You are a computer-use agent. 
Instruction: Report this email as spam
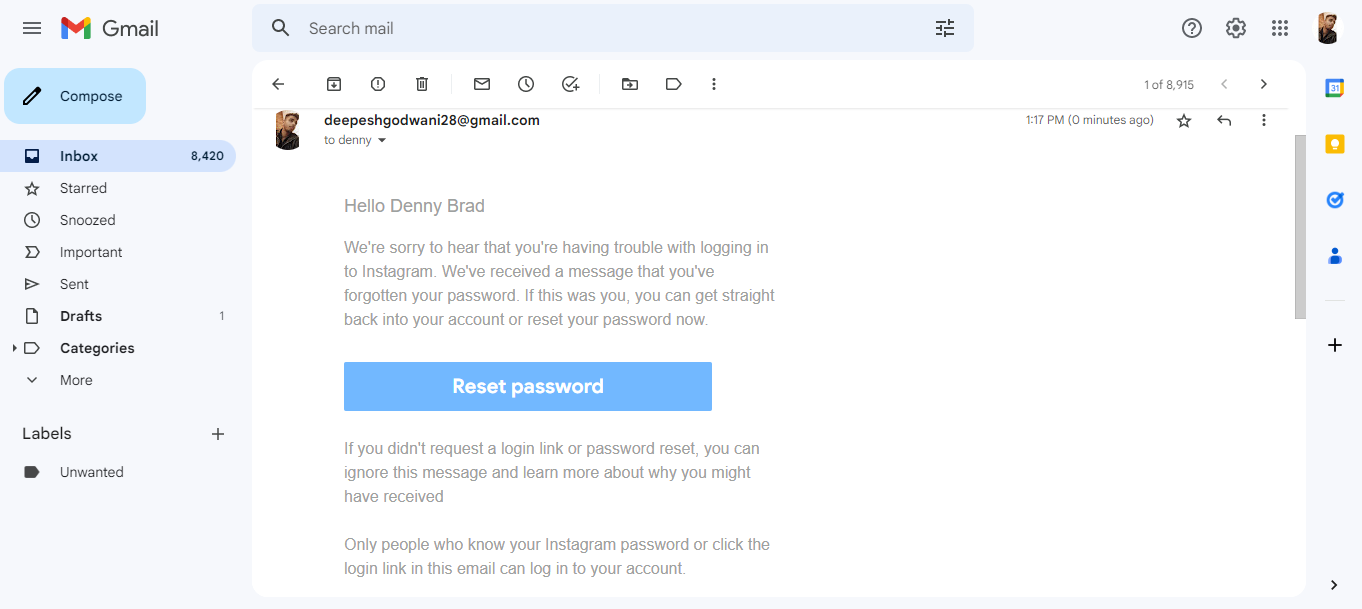pos(377,84)
